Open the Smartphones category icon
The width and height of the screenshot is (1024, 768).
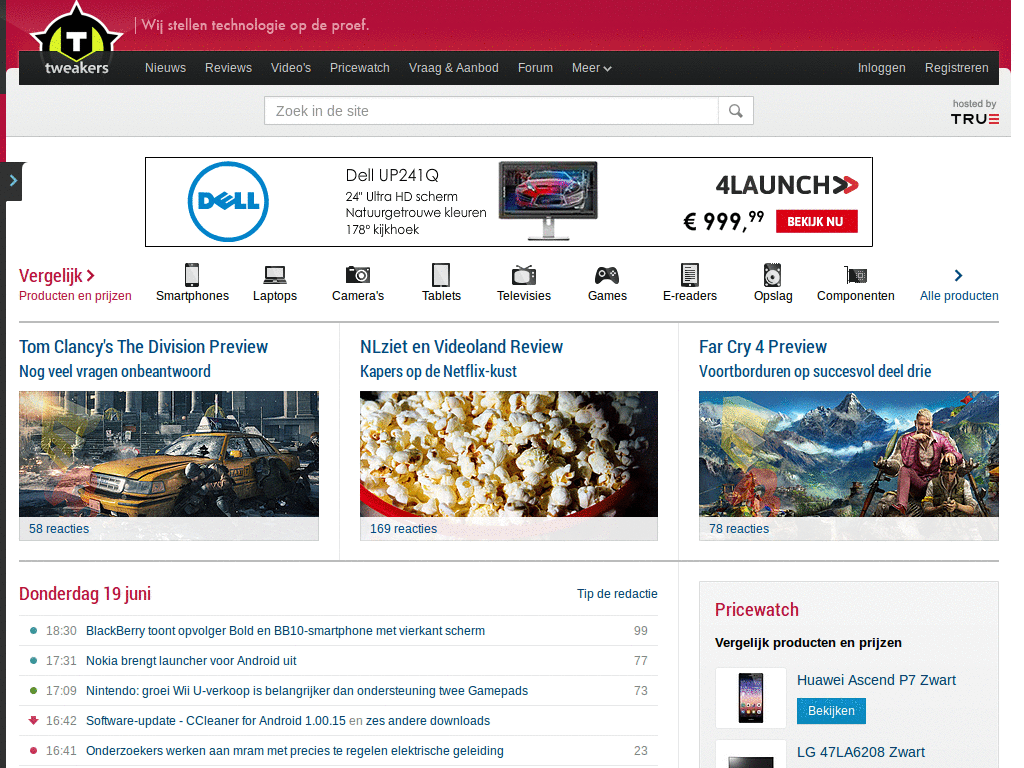(x=192, y=275)
